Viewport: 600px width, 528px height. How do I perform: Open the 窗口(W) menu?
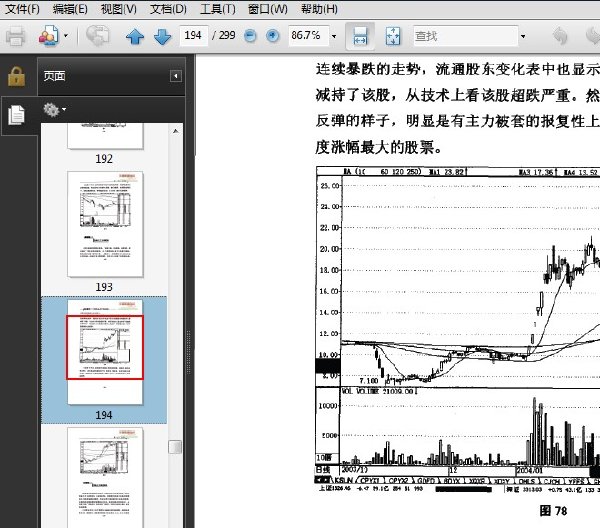(267, 9)
